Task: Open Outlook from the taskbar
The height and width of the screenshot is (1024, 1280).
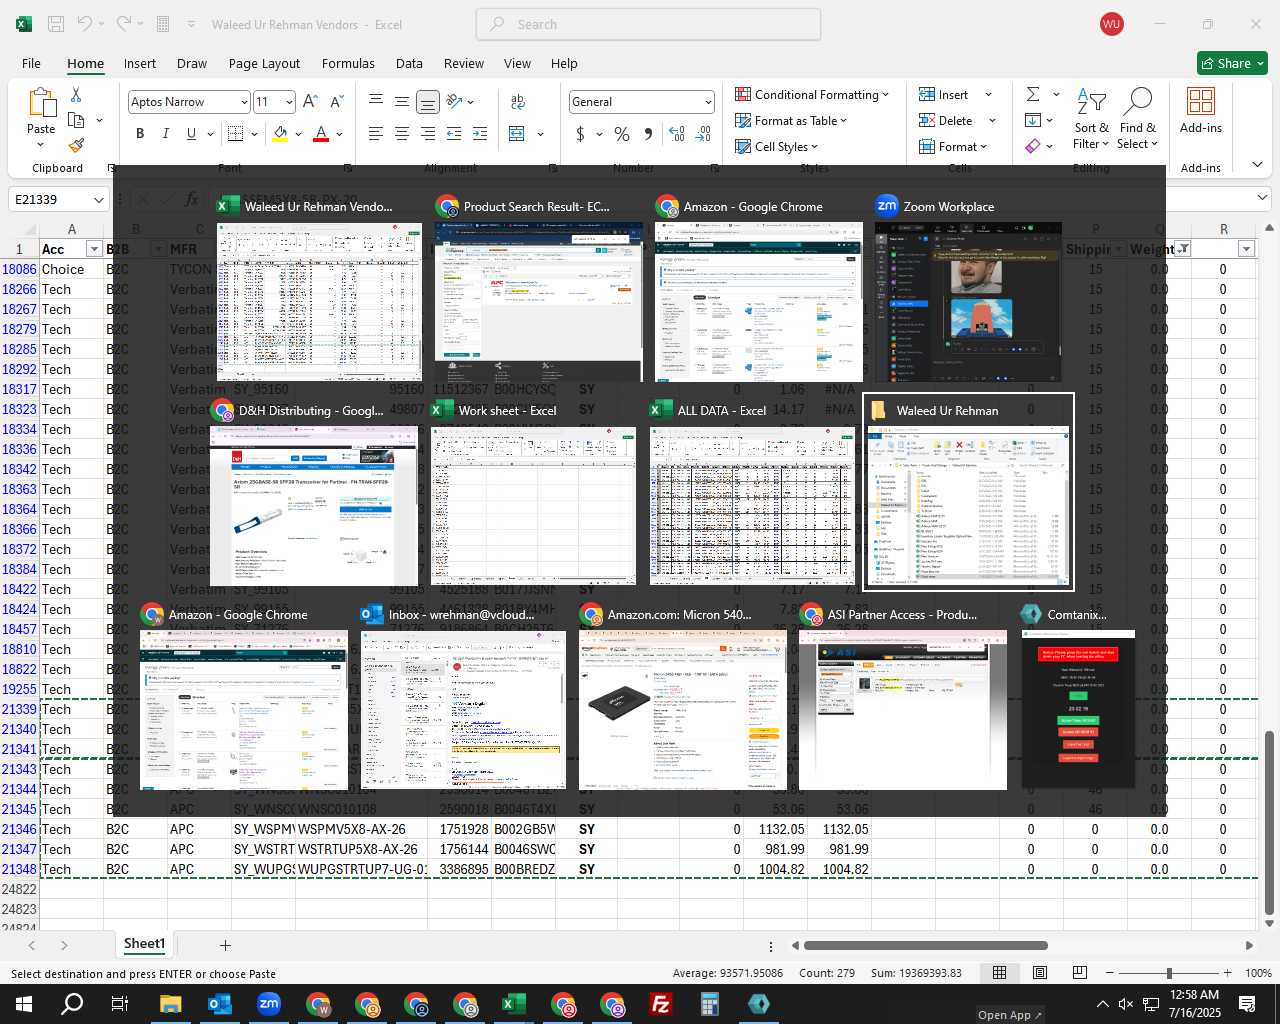Action: pos(219,1004)
